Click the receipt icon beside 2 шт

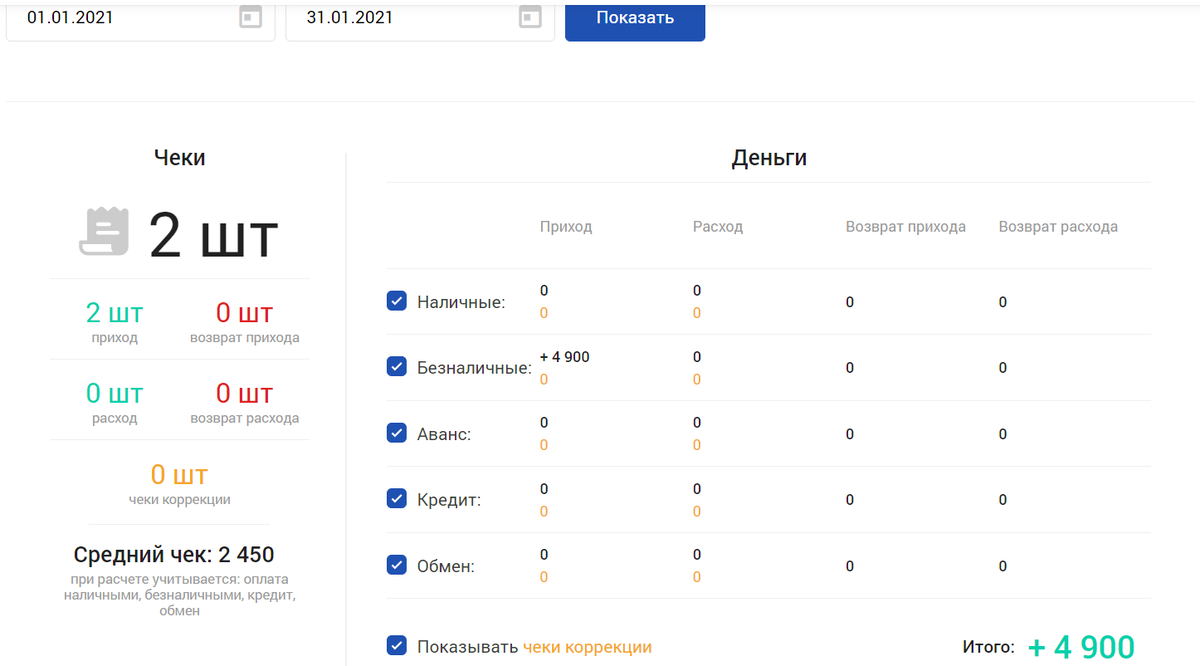(104, 232)
